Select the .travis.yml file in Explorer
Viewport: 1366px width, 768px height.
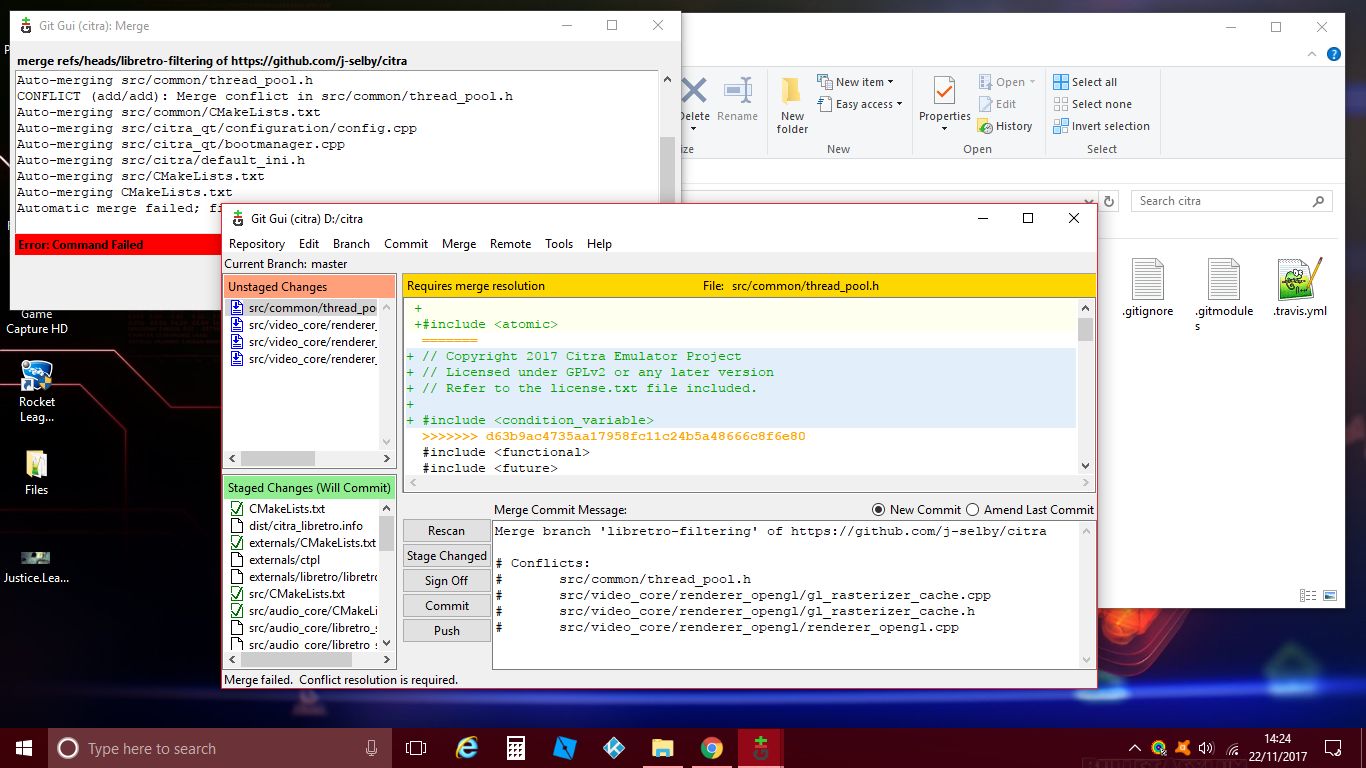pos(1300,288)
